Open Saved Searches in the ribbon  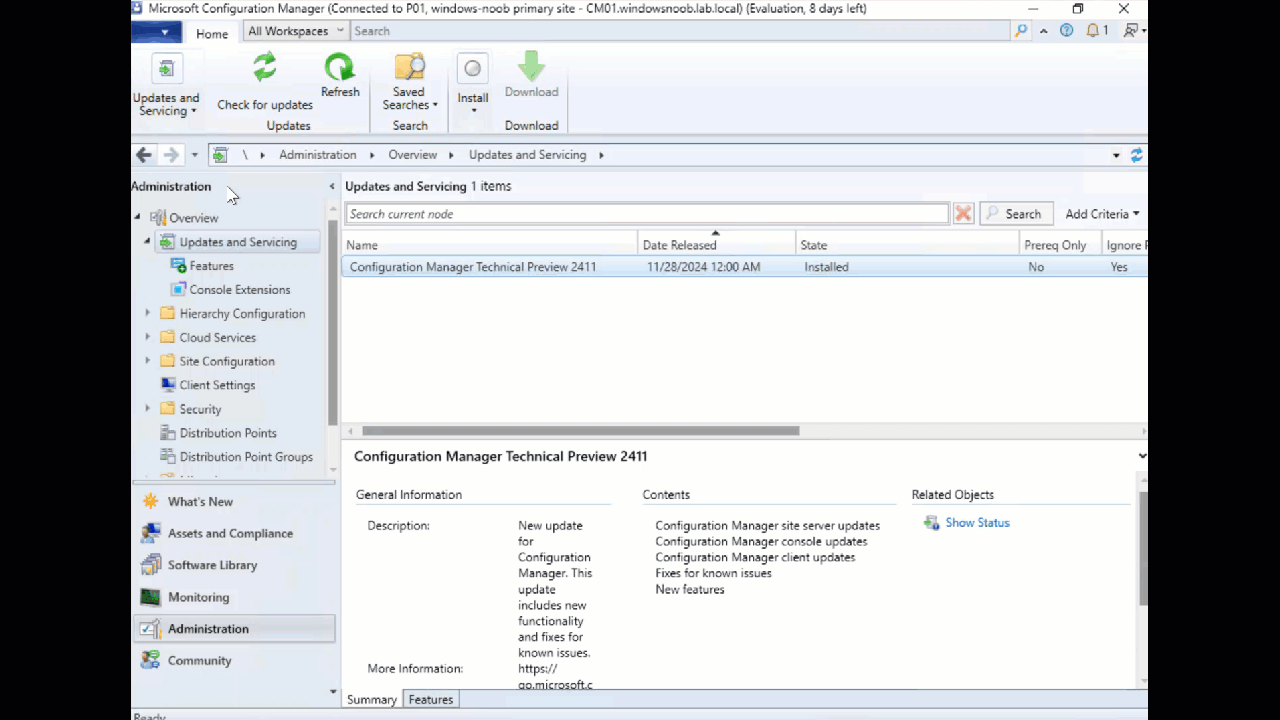(x=410, y=80)
